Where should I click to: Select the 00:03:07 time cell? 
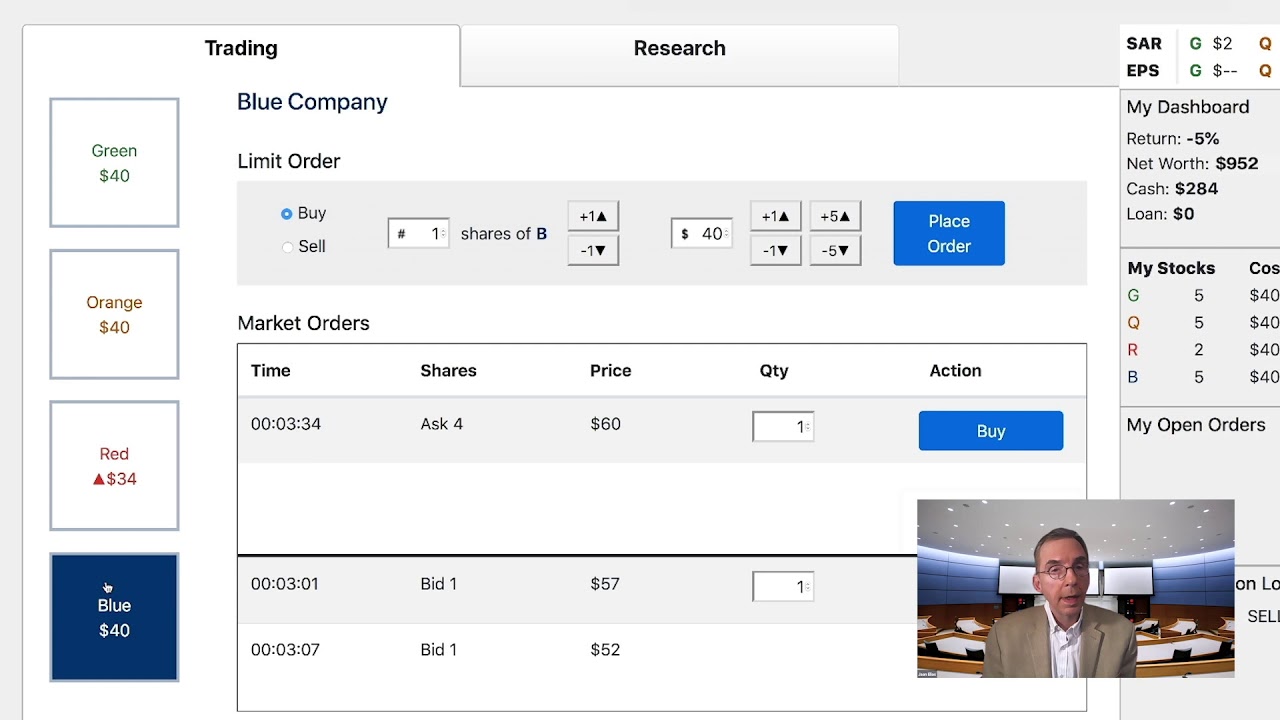click(285, 650)
